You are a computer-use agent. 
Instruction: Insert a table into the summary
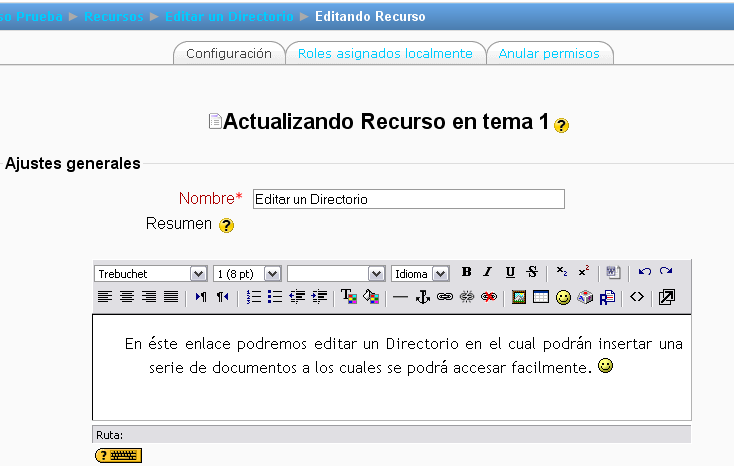541,297
